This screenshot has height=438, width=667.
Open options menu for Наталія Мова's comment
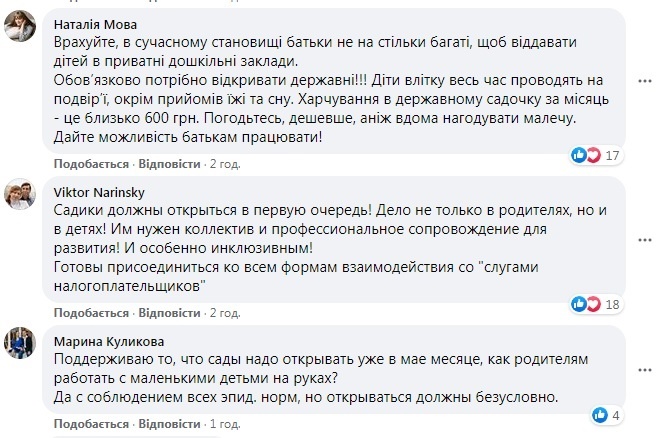coord(645,81)
